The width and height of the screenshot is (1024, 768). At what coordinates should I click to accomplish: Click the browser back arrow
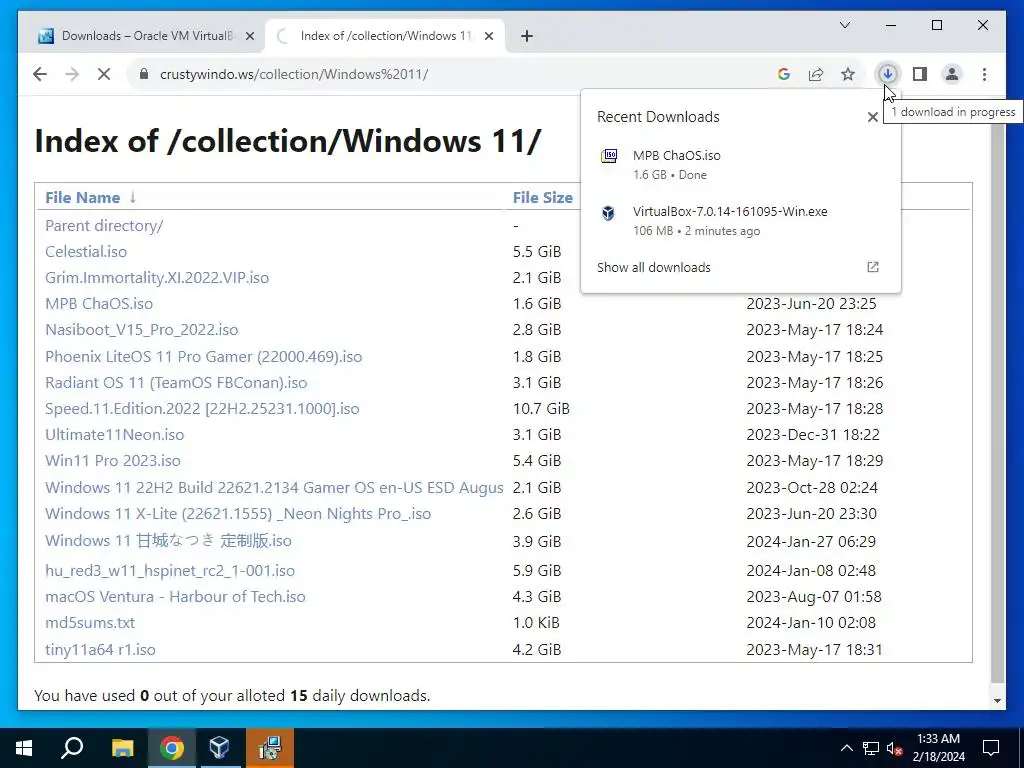pyautogui.click(x=40, y=74)
